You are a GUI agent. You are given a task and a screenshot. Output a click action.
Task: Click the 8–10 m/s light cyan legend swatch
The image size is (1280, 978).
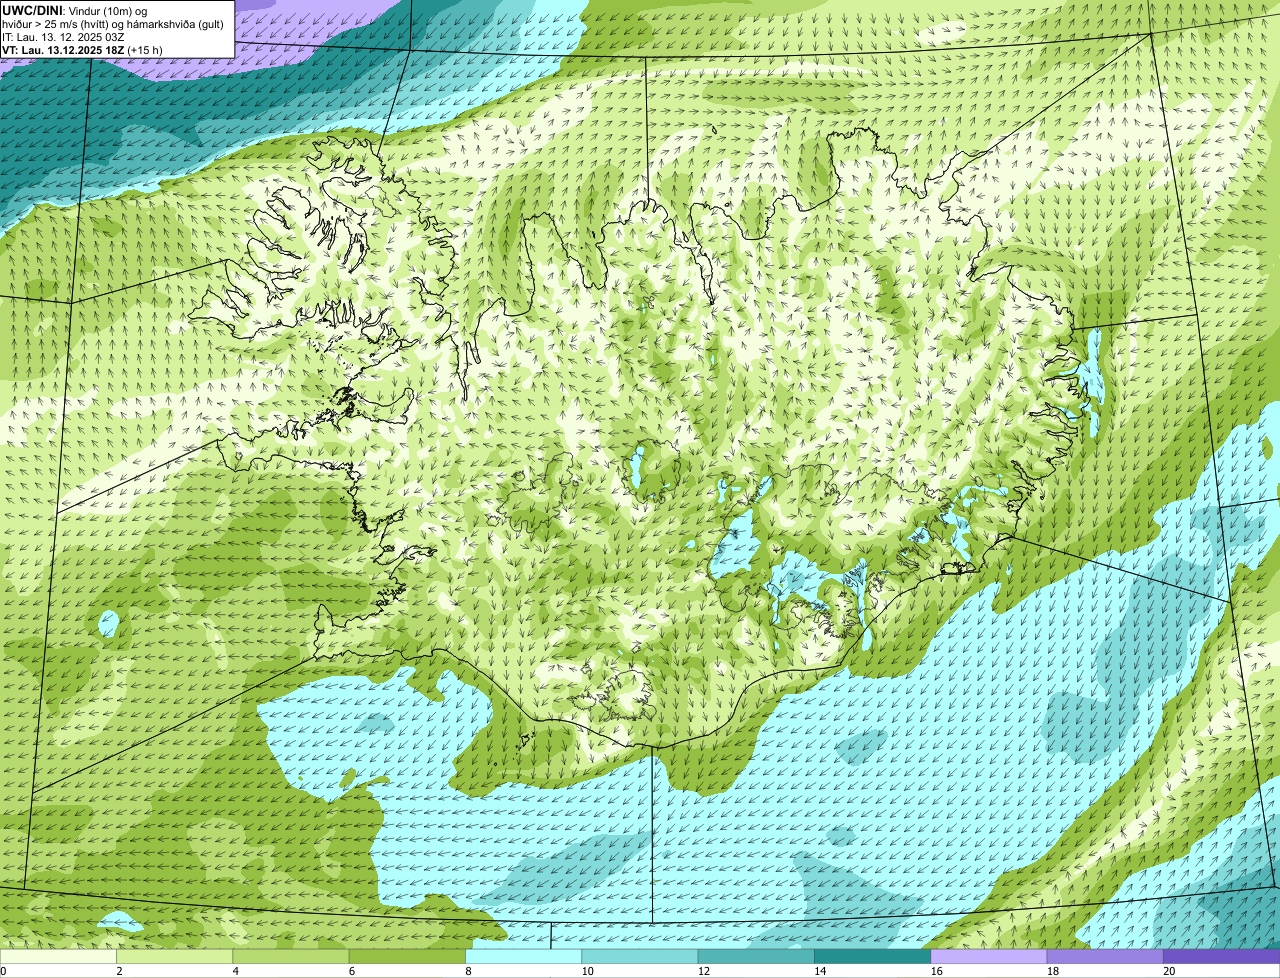[525, 956]
